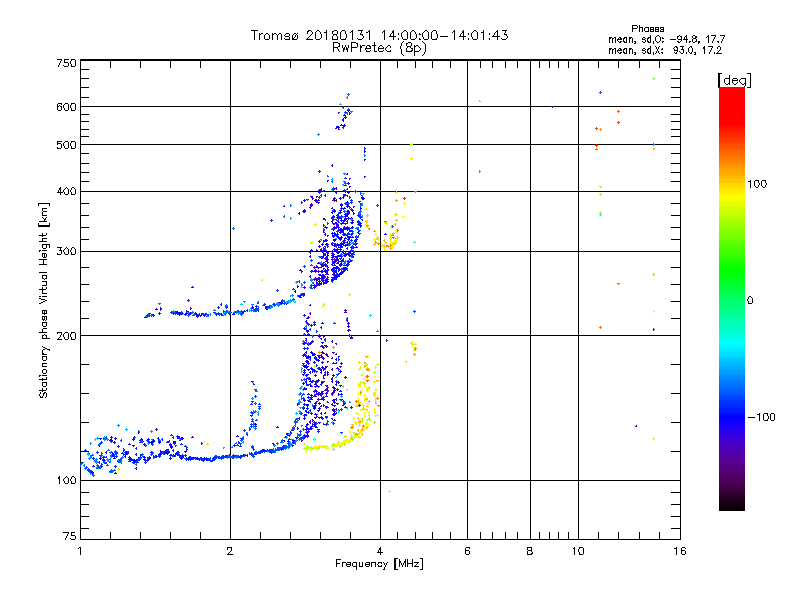Click the x-axis tick label '6'
The image size is (800, 600).
click(467, 551)
